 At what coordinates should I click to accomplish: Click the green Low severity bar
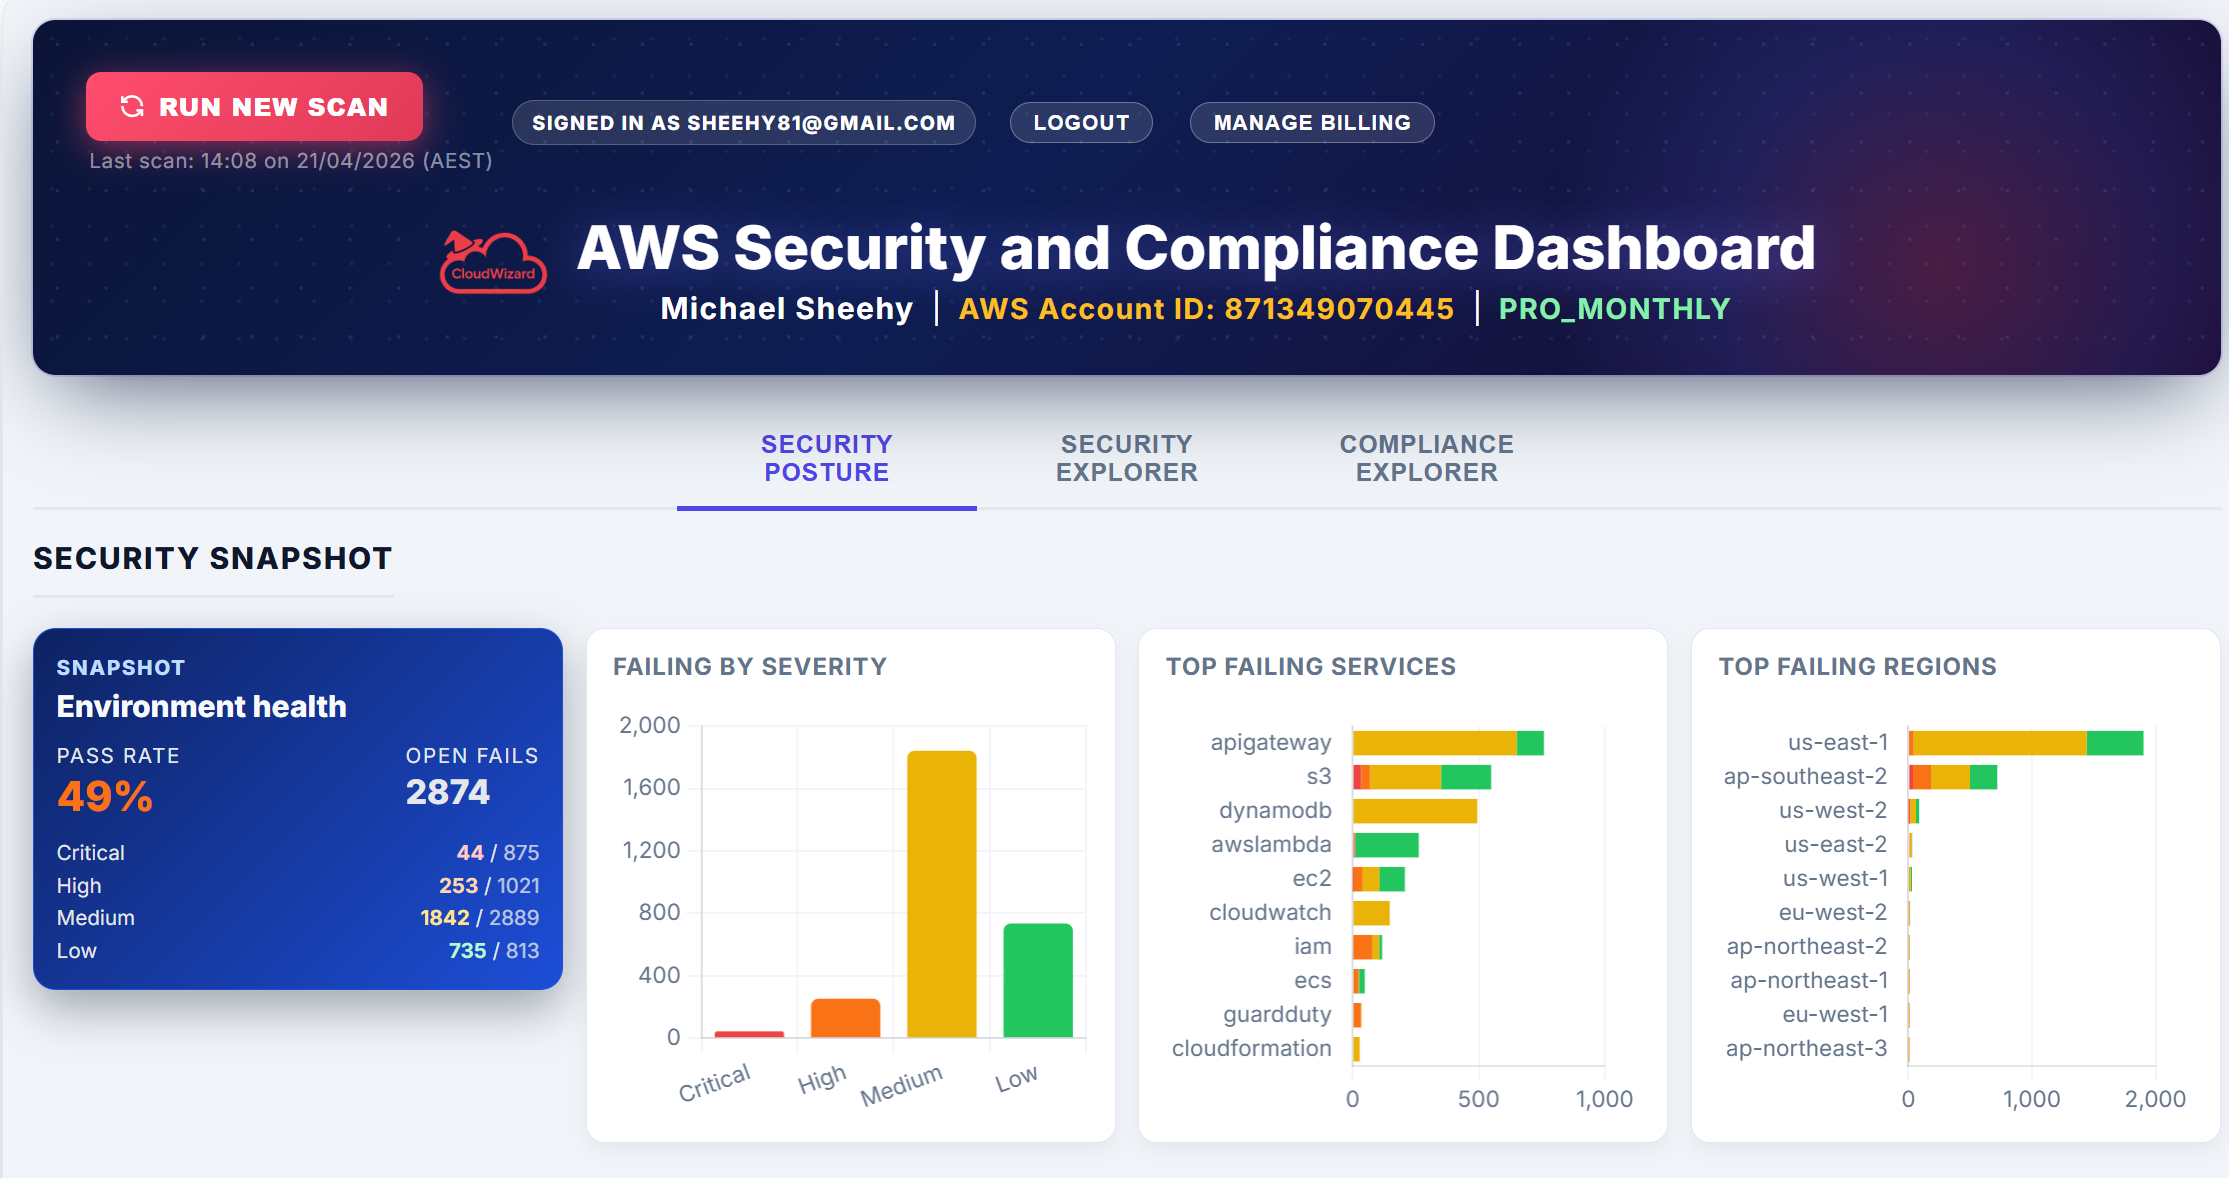1037,980
